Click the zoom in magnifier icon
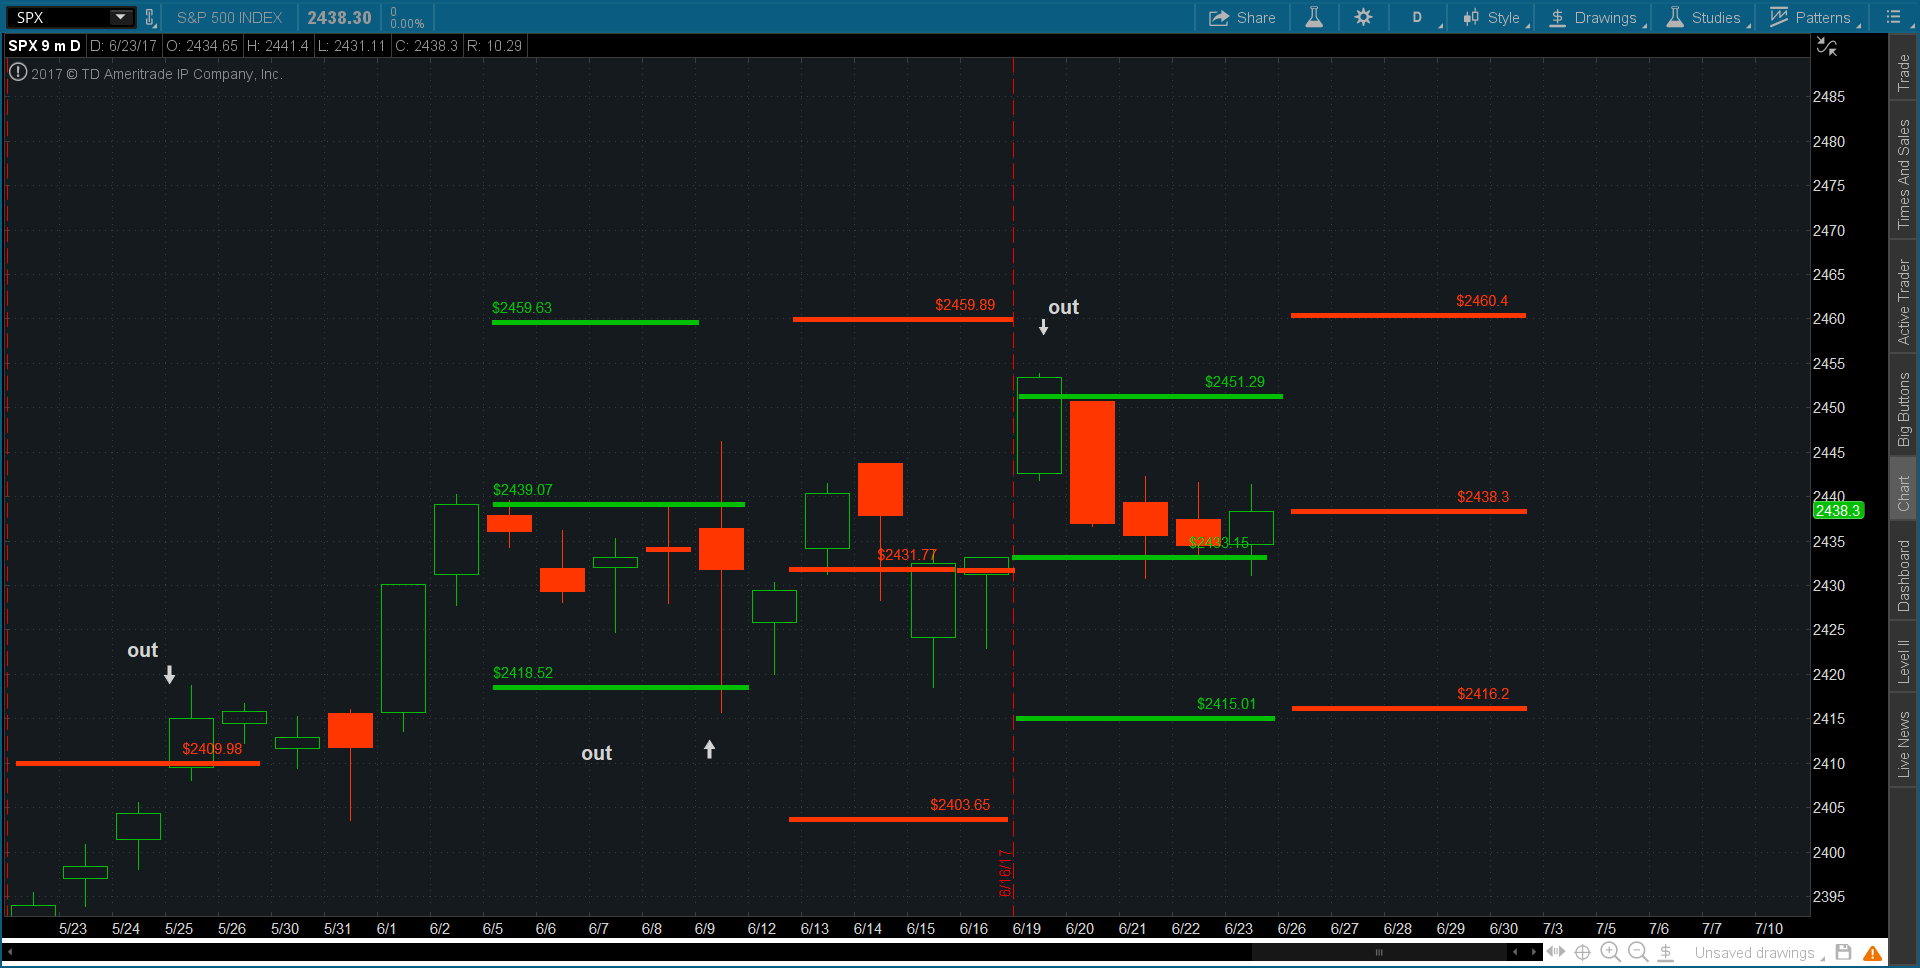This screenshot has width=1920, height=968. click(1610, 952)
